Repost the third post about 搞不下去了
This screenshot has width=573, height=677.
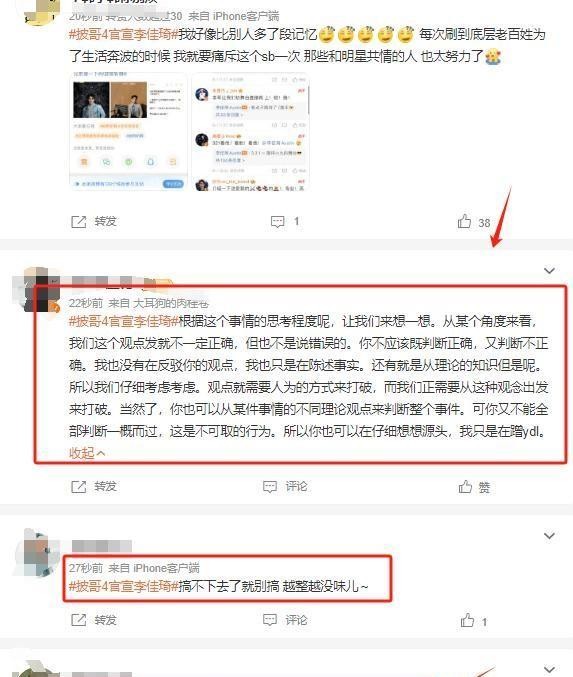point(94,620)
